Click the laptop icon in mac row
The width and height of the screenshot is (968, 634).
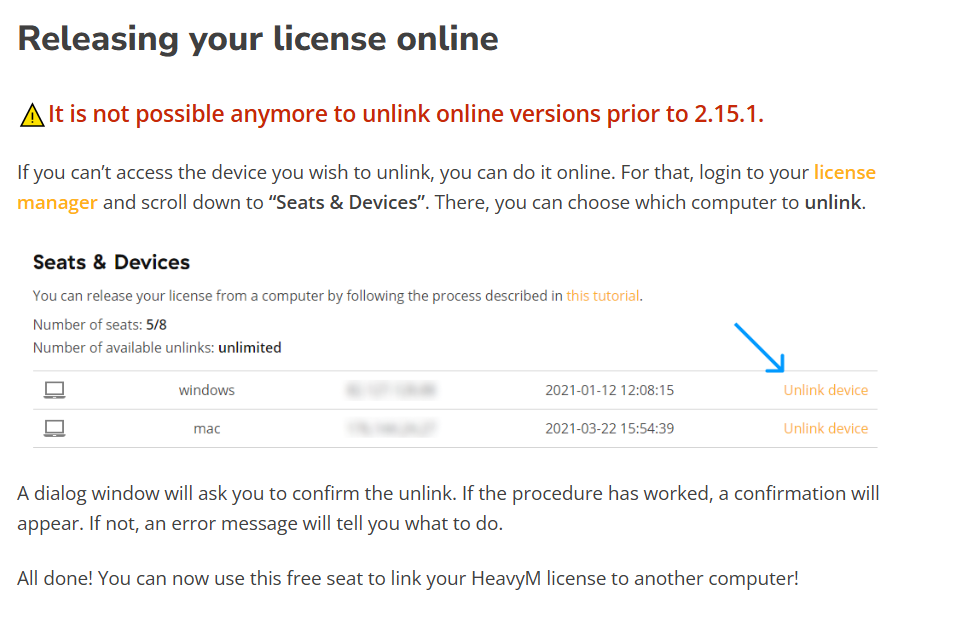(x=54, y=428)
